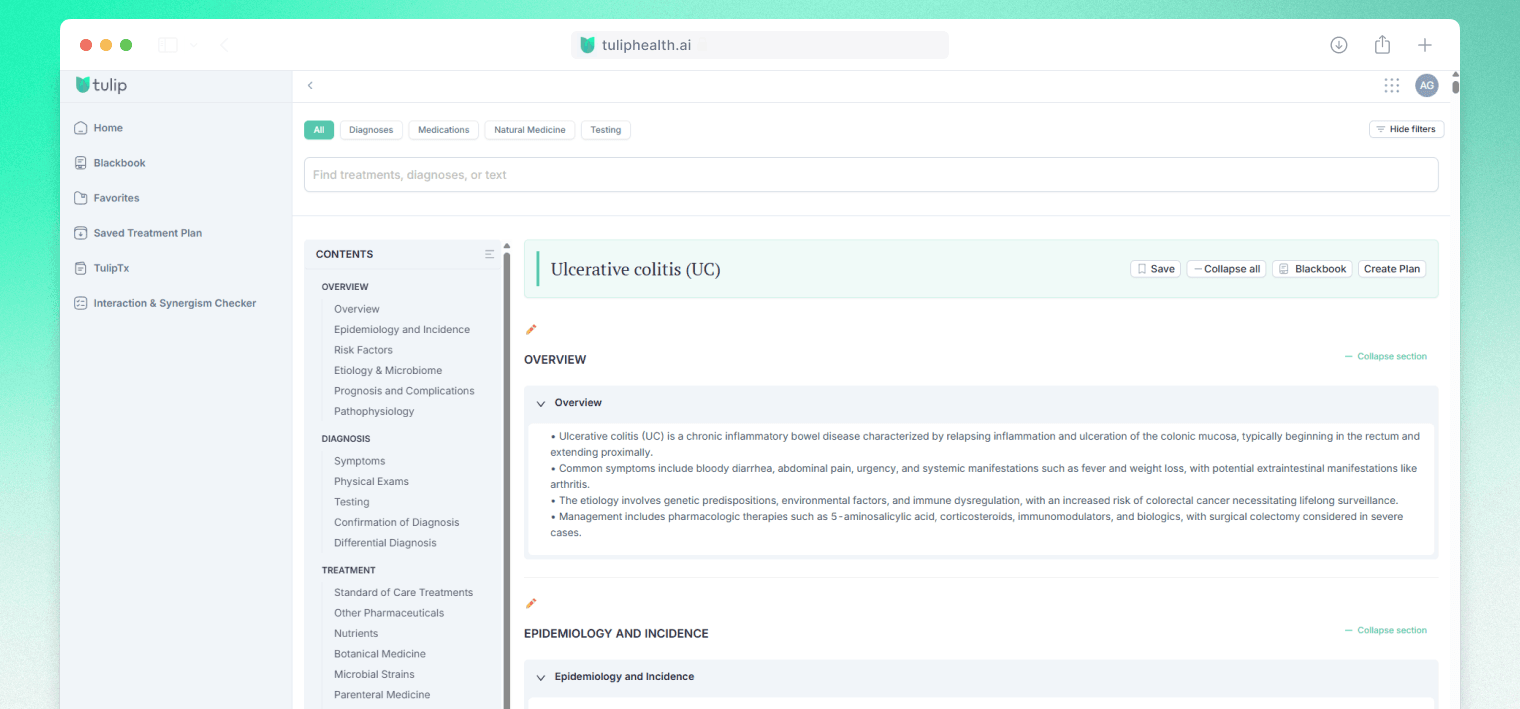Viewport: 1520px width, 709px height.
Task: Click the main page scrollbar
Action: pos(1455,86)
